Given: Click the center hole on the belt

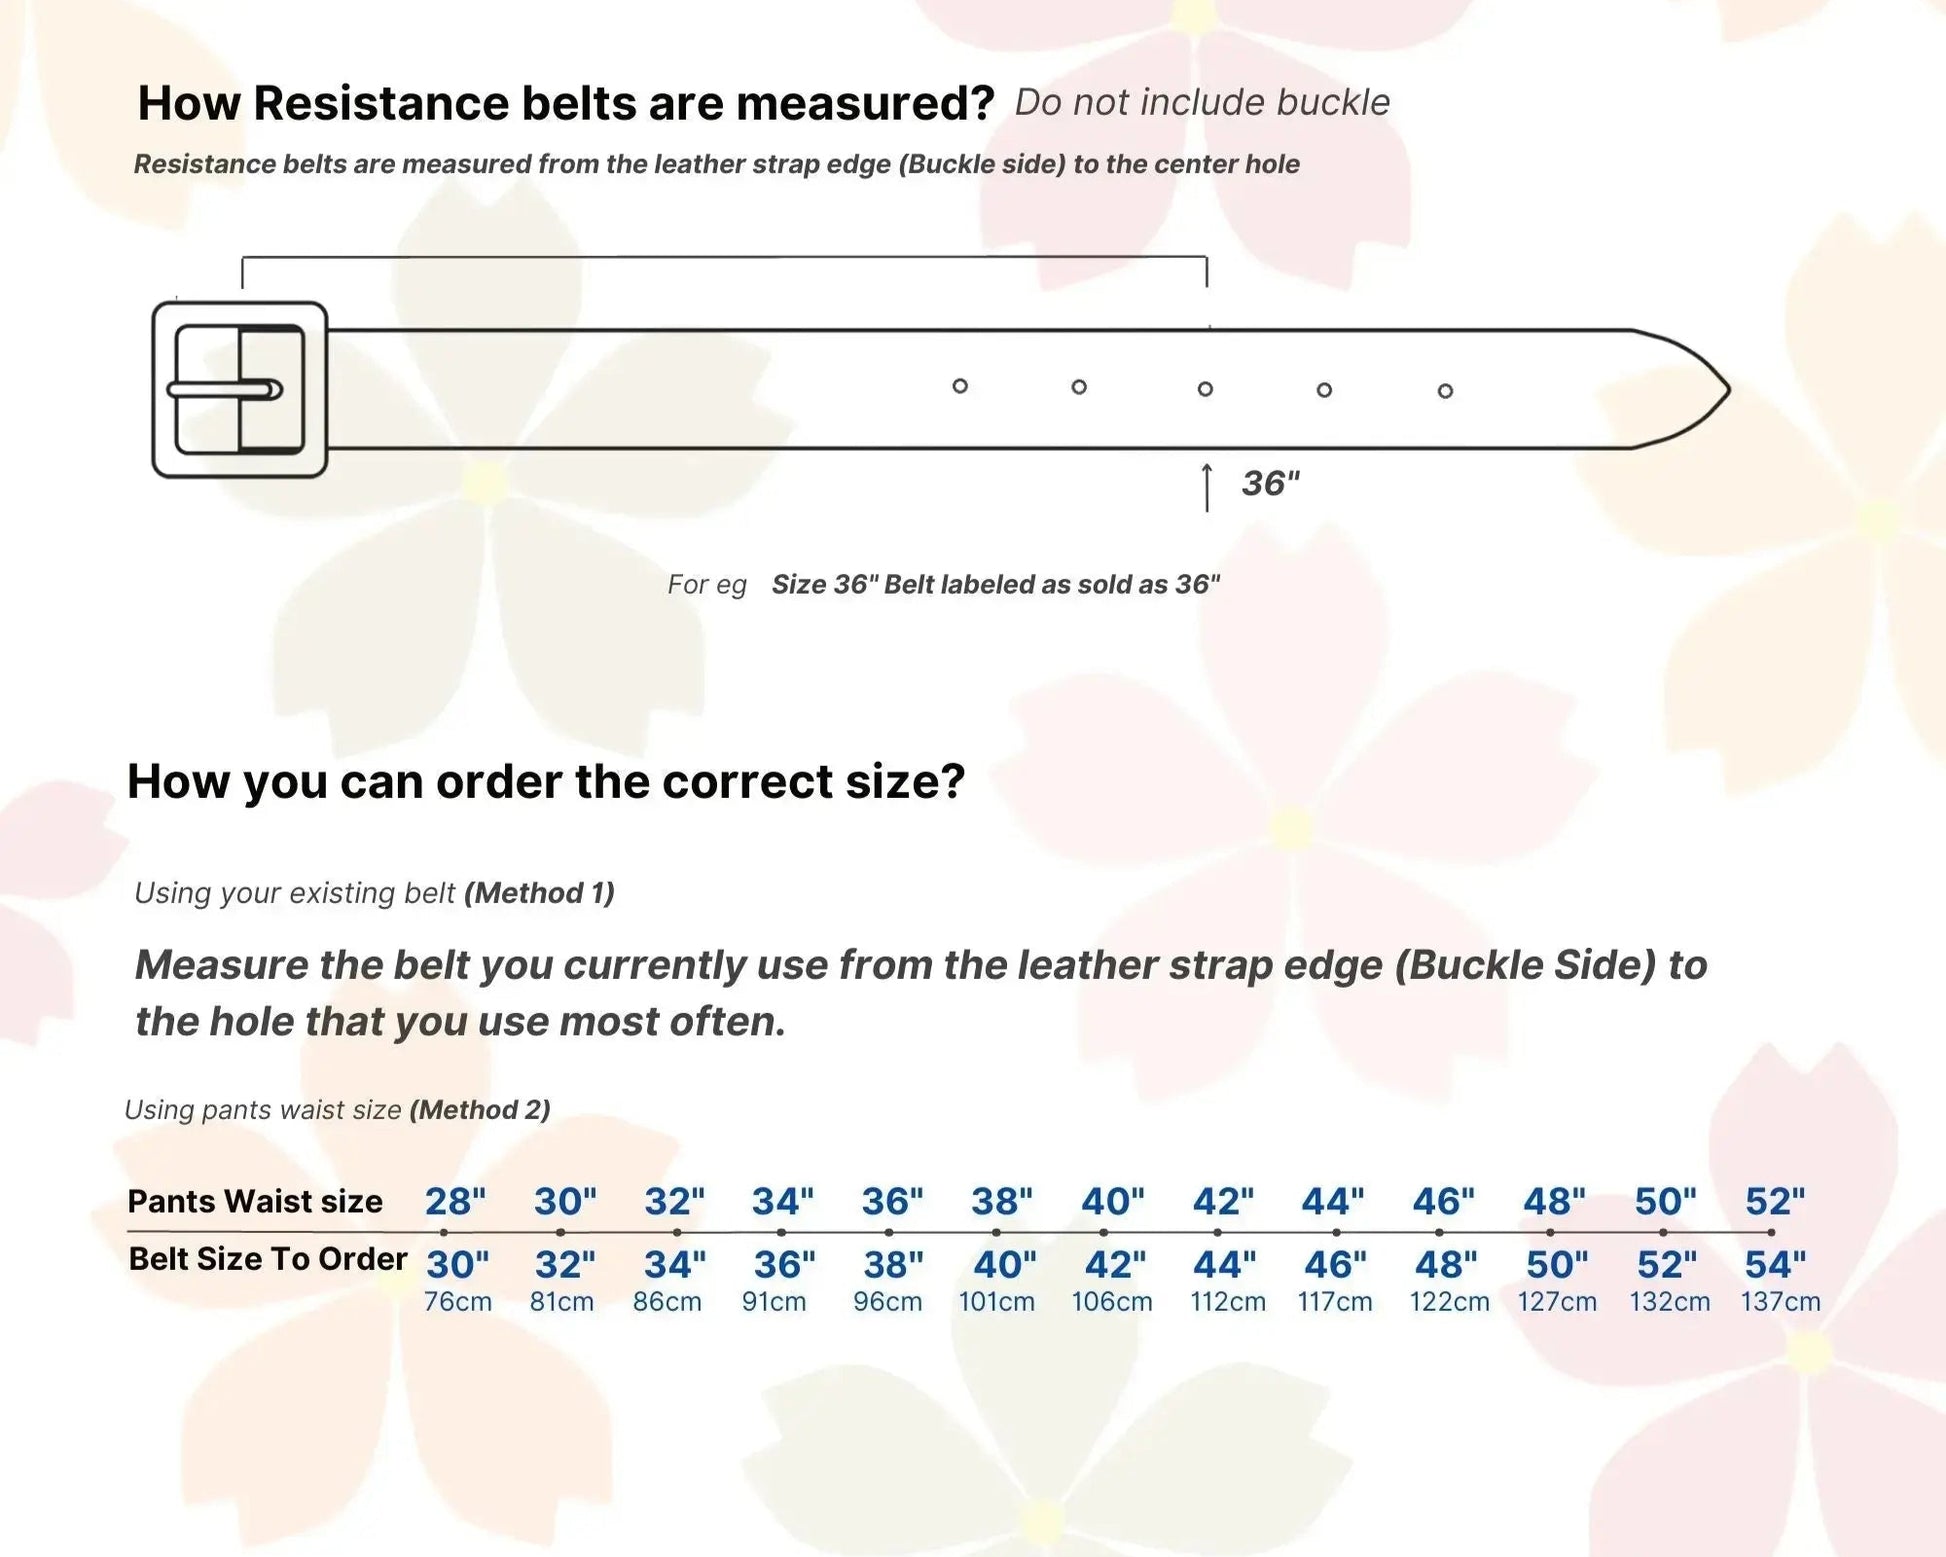Looking at the screenshot, I should pos(1205,388).
